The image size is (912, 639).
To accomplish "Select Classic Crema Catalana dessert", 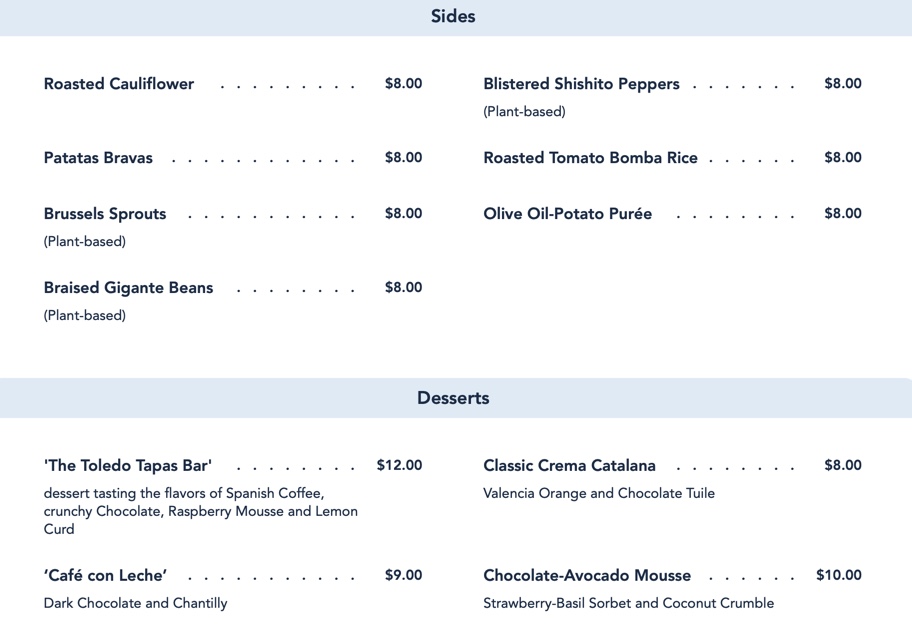I will tap(569, 466).
